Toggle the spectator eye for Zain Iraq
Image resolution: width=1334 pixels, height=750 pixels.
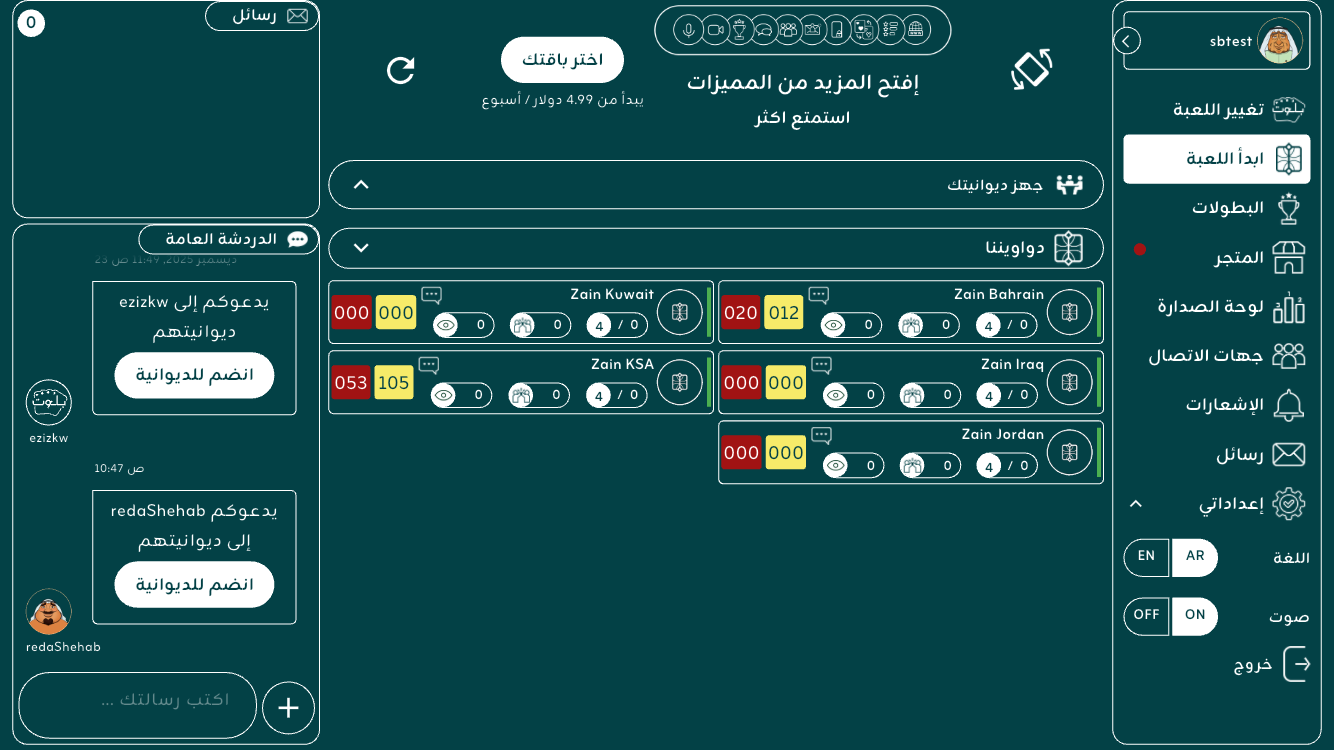(x=836, y=395)
